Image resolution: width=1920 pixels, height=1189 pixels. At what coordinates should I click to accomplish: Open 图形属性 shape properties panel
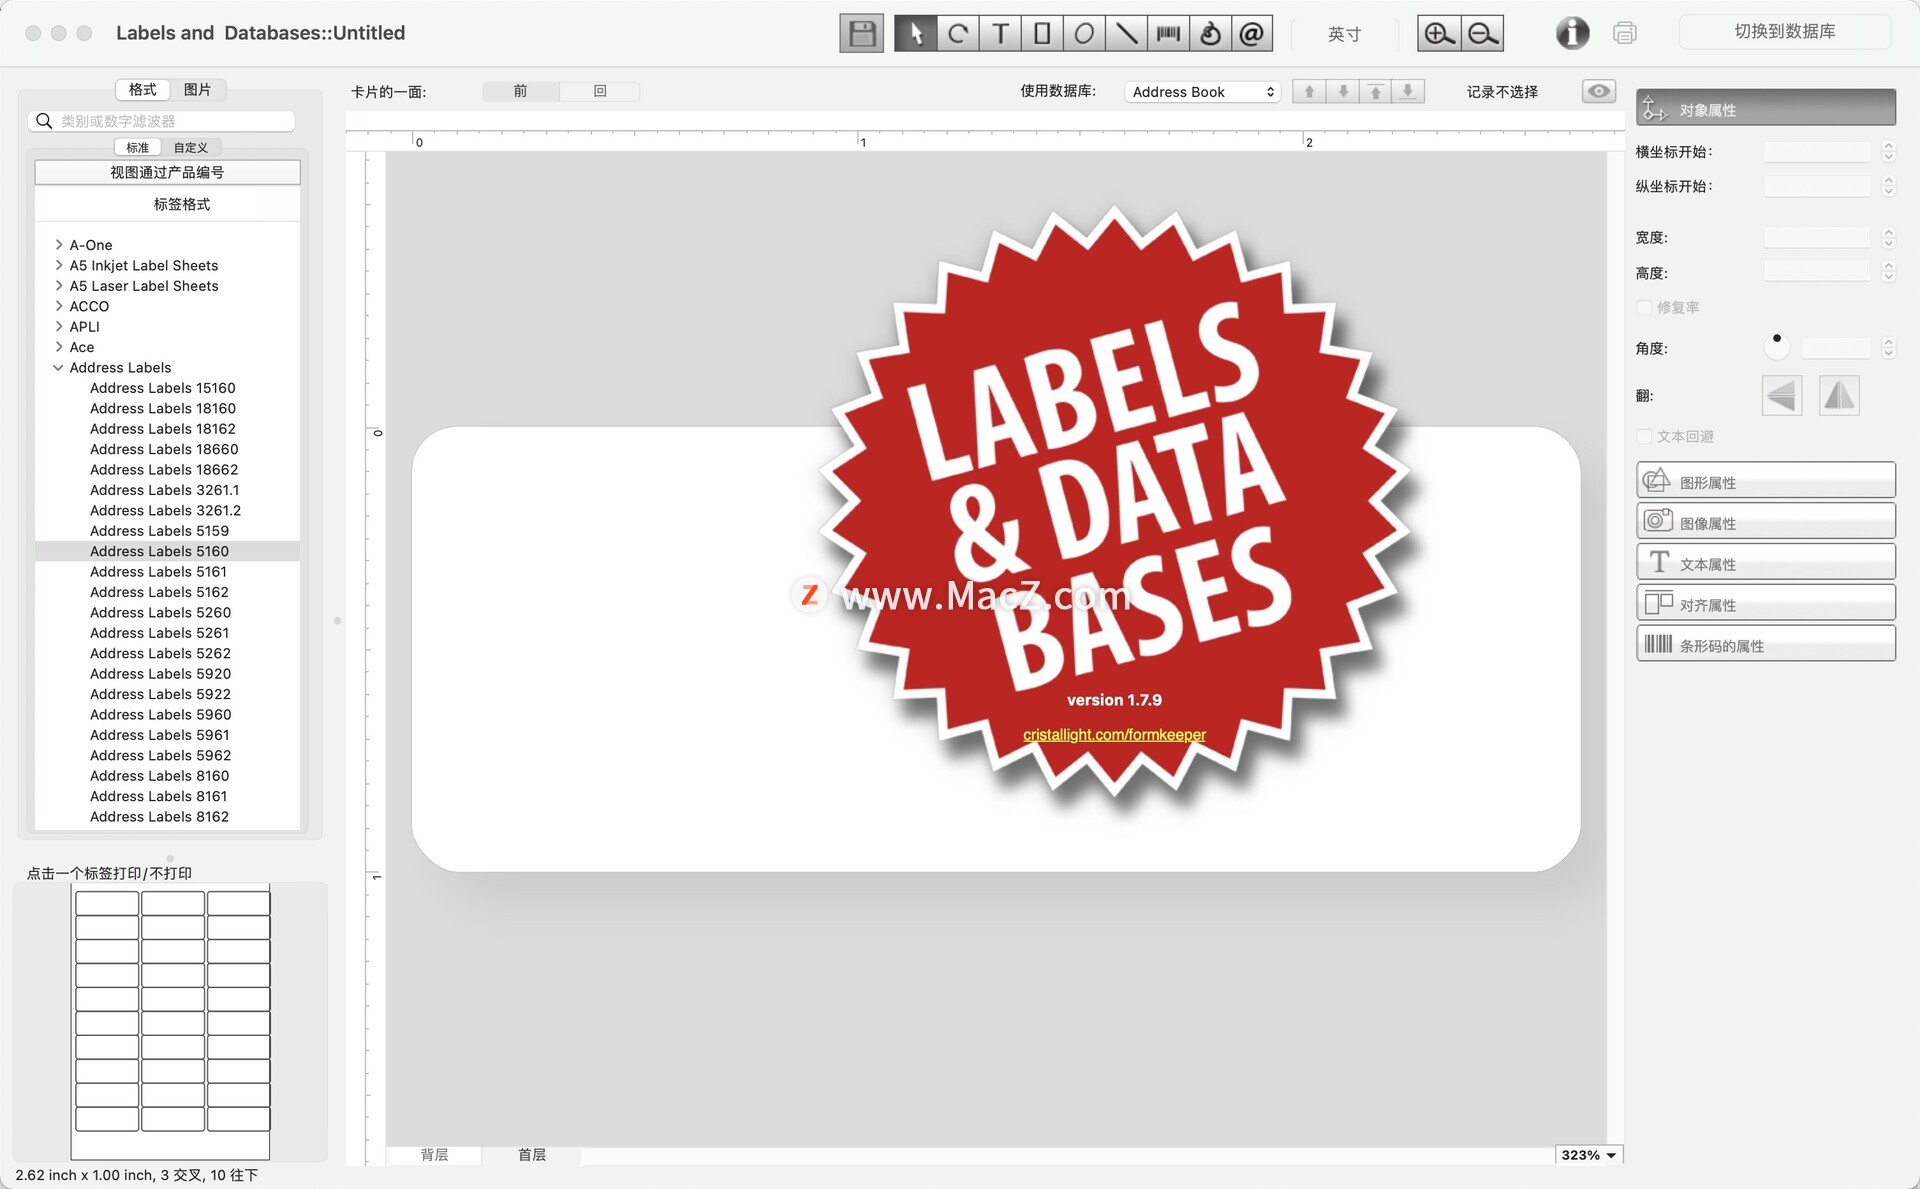pos(1766,480)
